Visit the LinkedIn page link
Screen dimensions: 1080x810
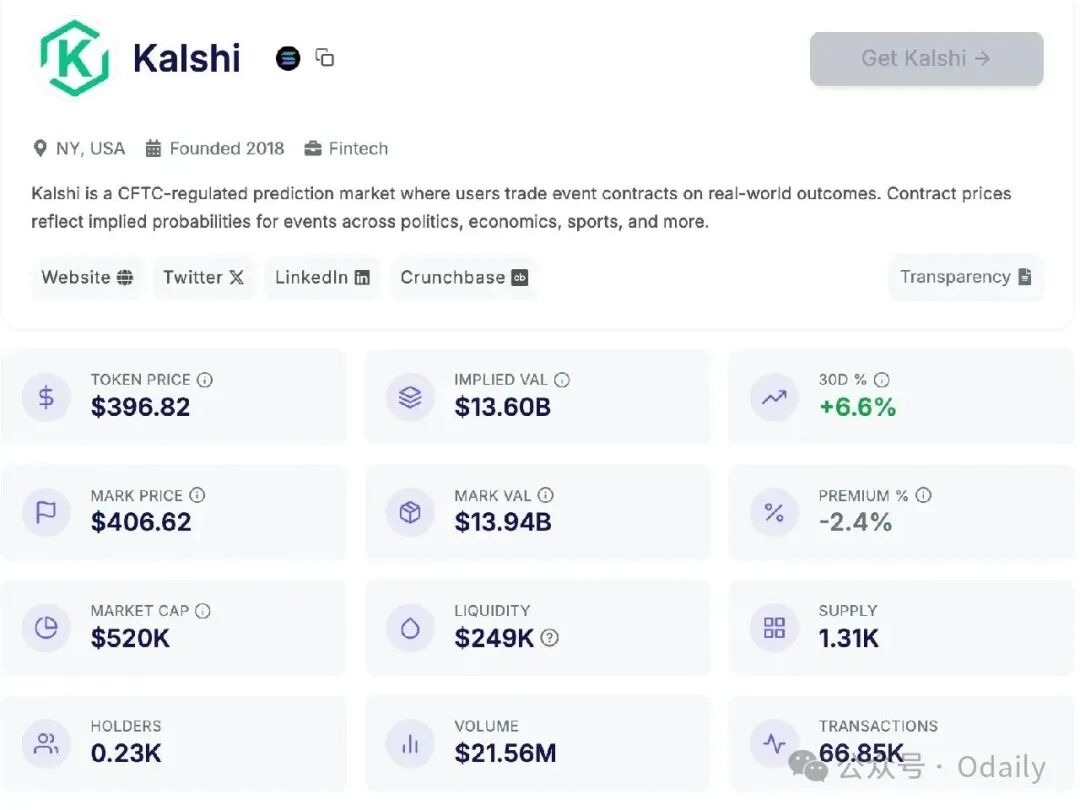click(x=322, y=277)
